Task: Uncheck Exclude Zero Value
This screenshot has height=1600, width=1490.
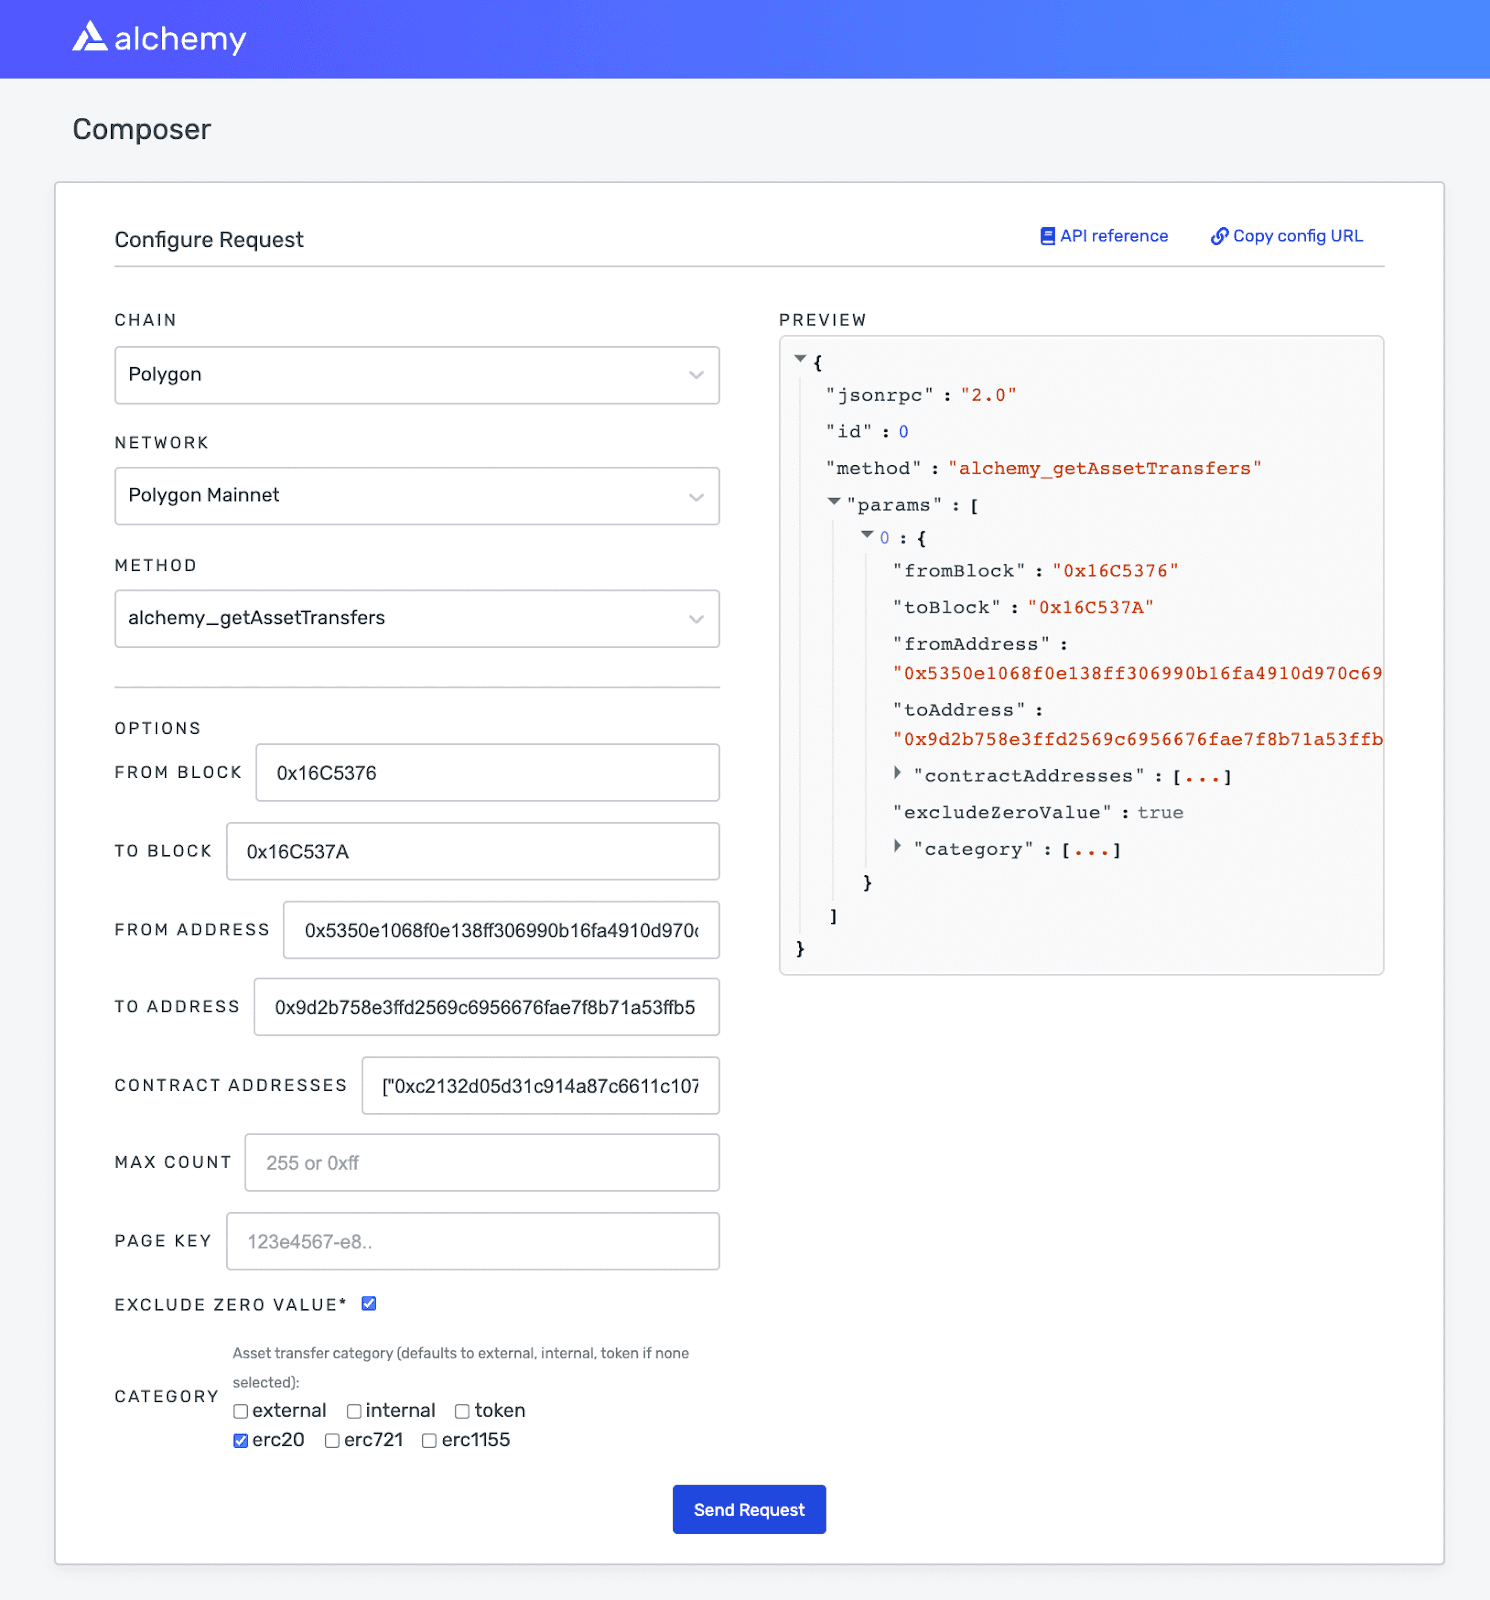Action: pos(368,1303)
